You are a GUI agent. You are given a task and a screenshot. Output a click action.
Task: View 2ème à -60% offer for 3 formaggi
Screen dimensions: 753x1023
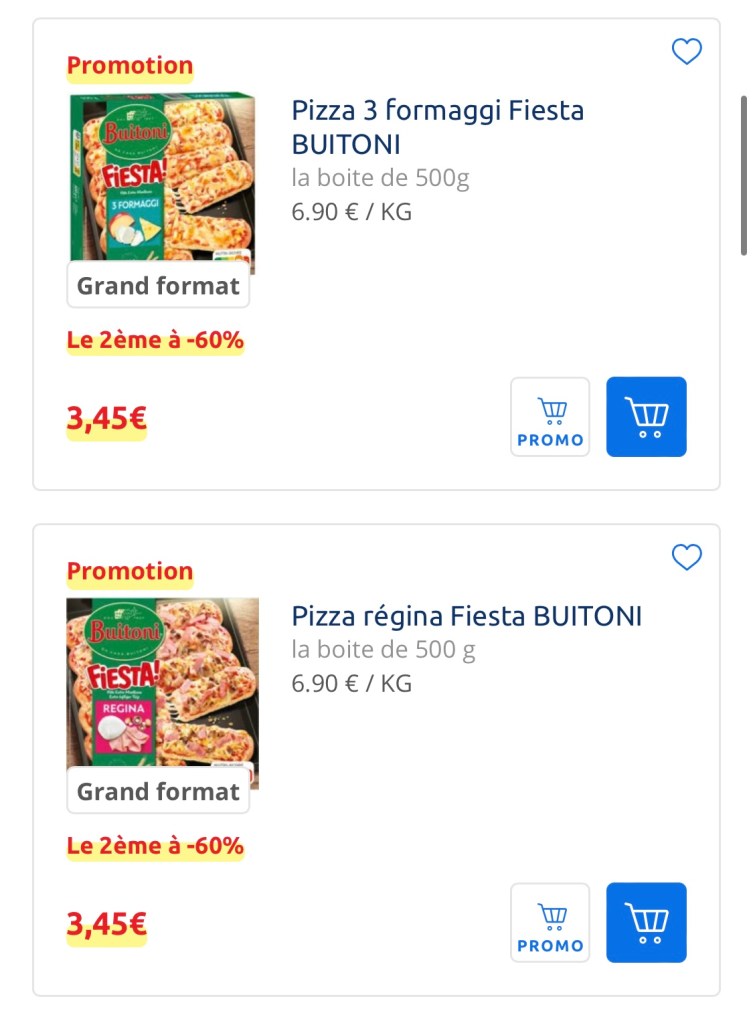tap(155, 341)
